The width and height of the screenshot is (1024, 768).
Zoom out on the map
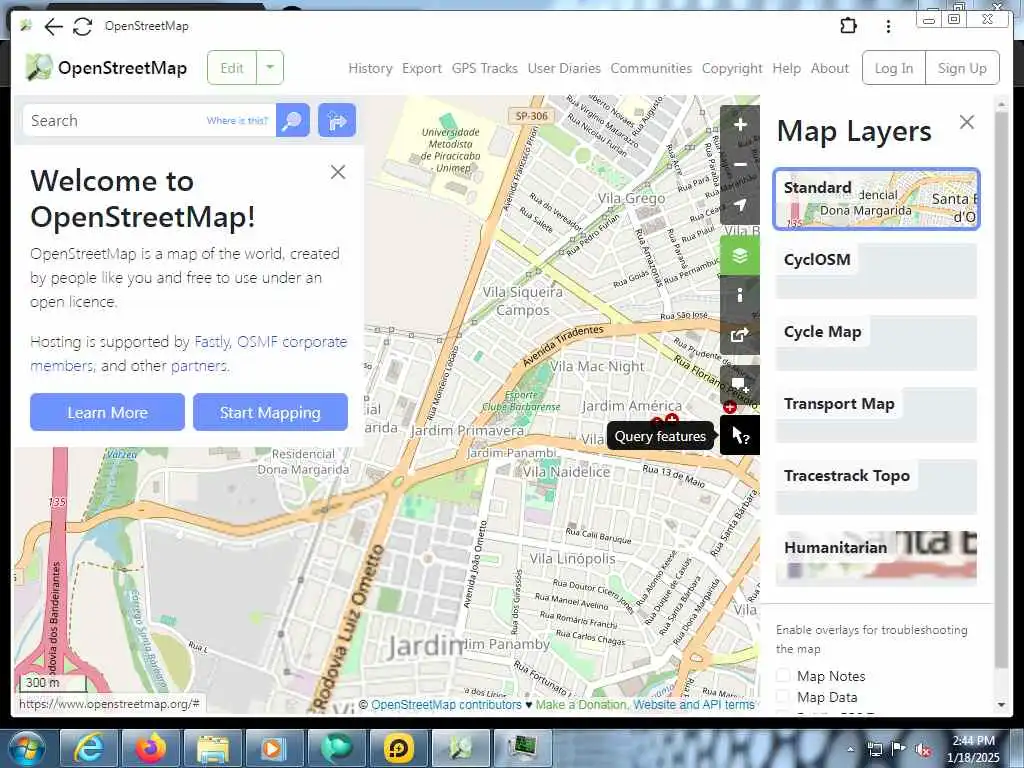pyautogui.click(x=740, y=165)
